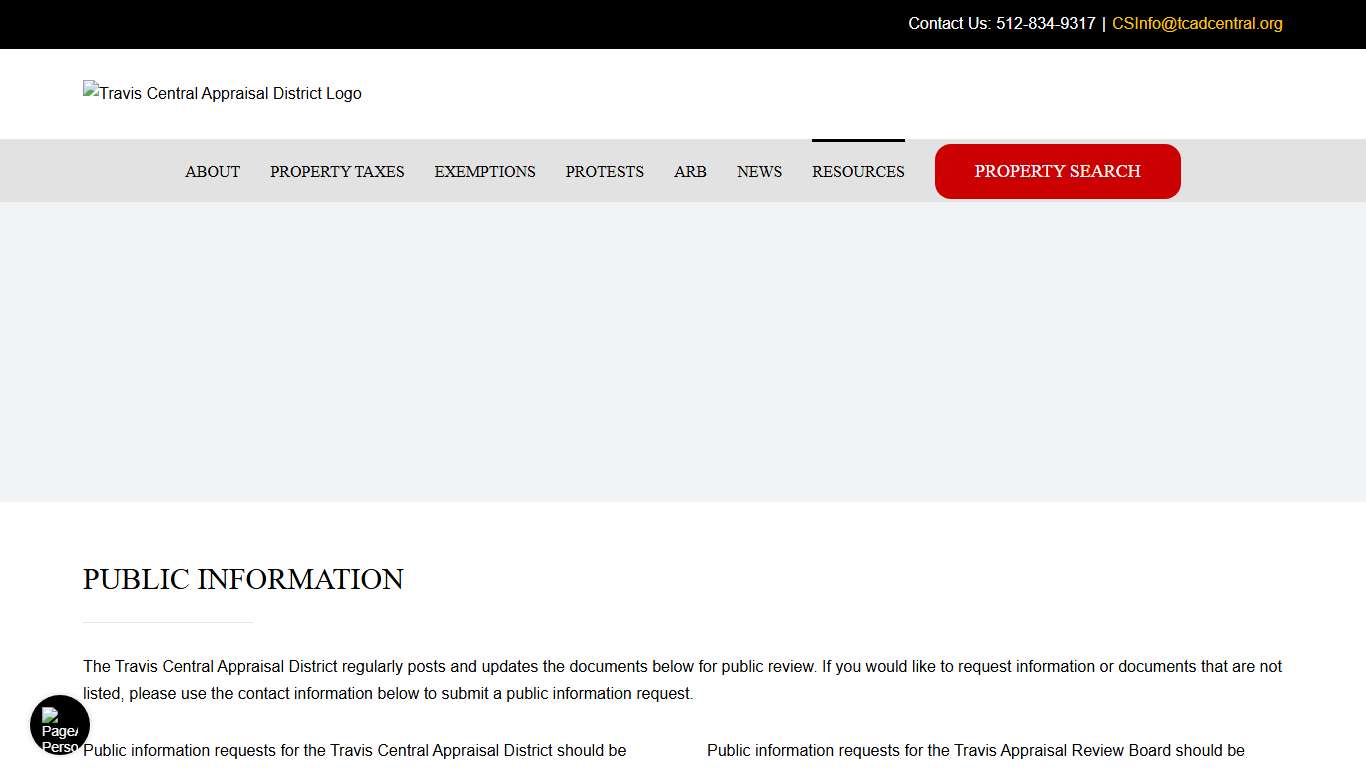Expand the EXEMPTIONS dropdown menu

coord(484,171)
